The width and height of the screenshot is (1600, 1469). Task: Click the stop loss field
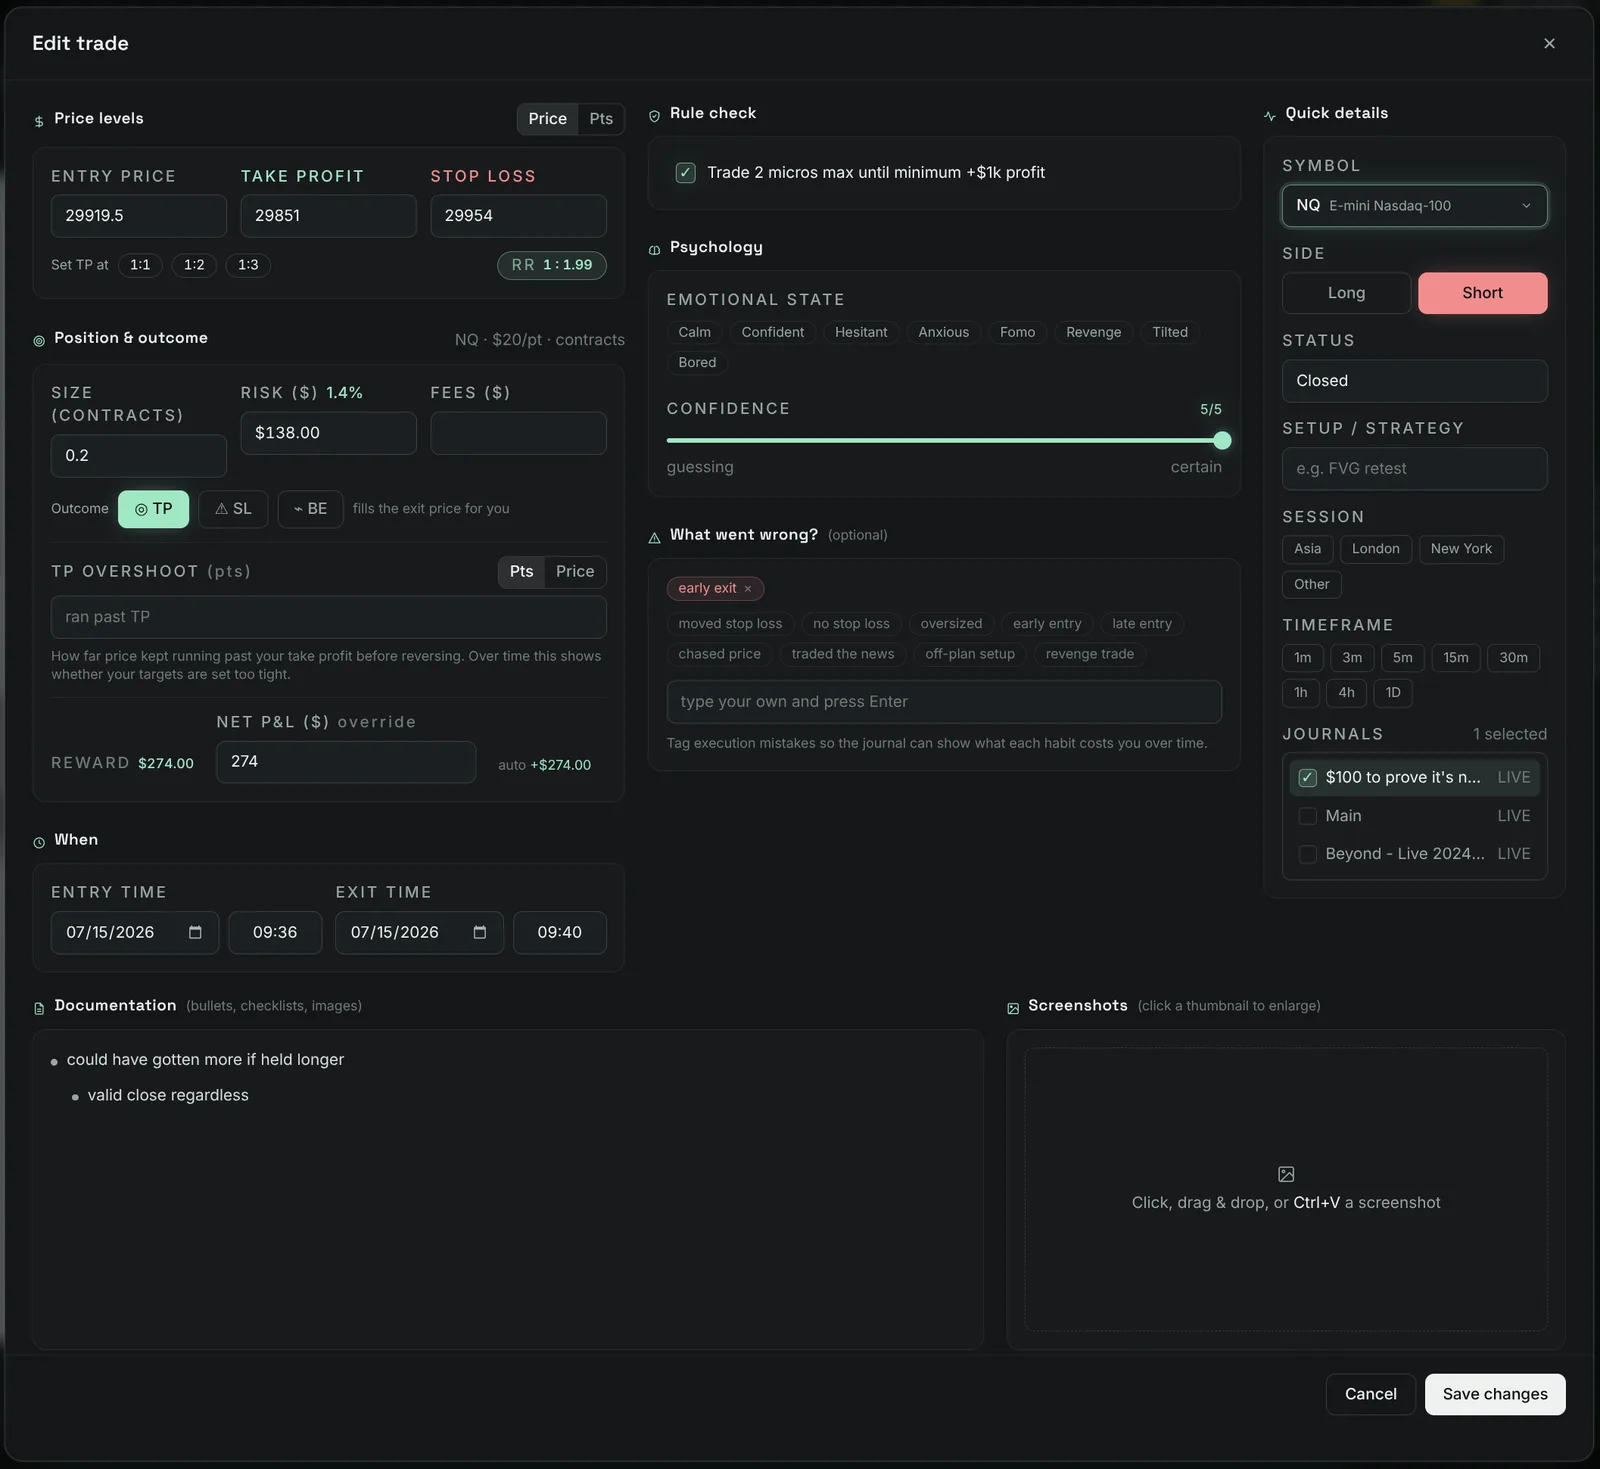(518, 216)
